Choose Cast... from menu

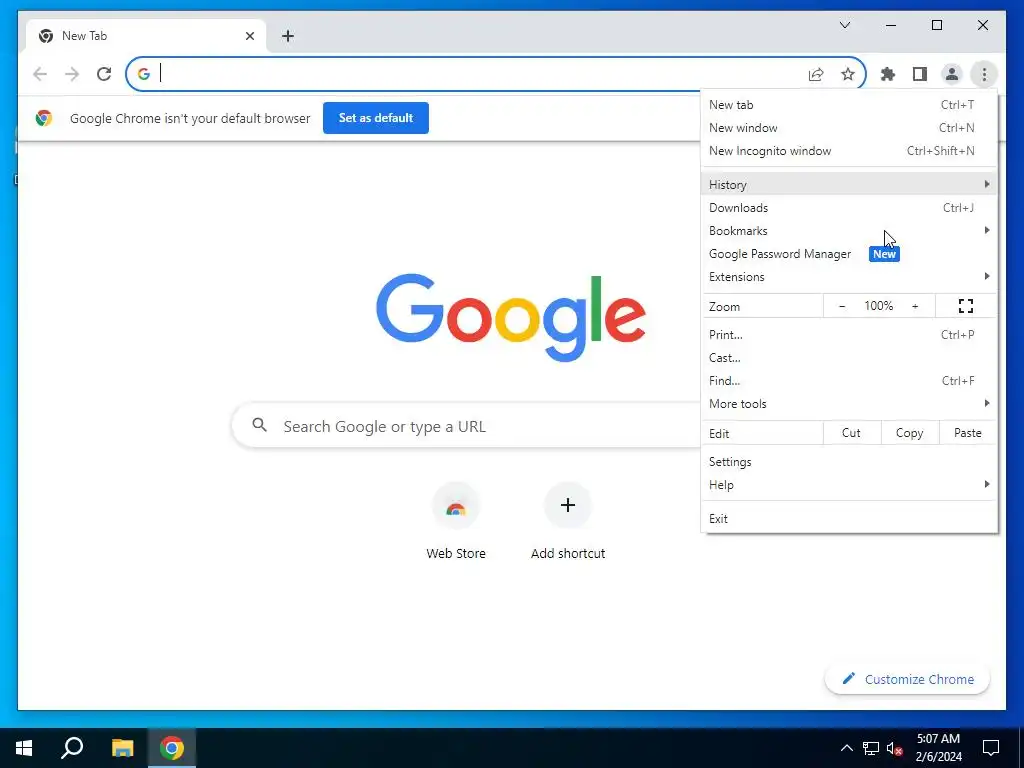849,358
